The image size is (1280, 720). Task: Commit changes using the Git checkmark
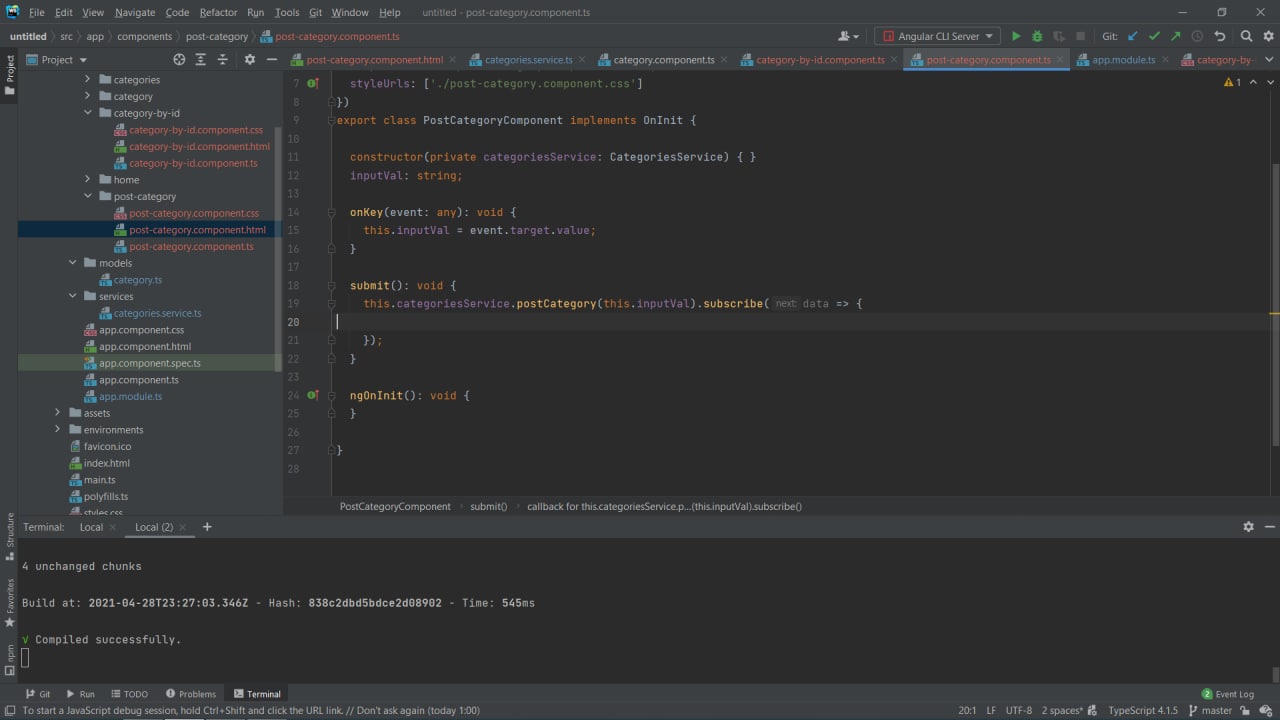(1154, 36)
